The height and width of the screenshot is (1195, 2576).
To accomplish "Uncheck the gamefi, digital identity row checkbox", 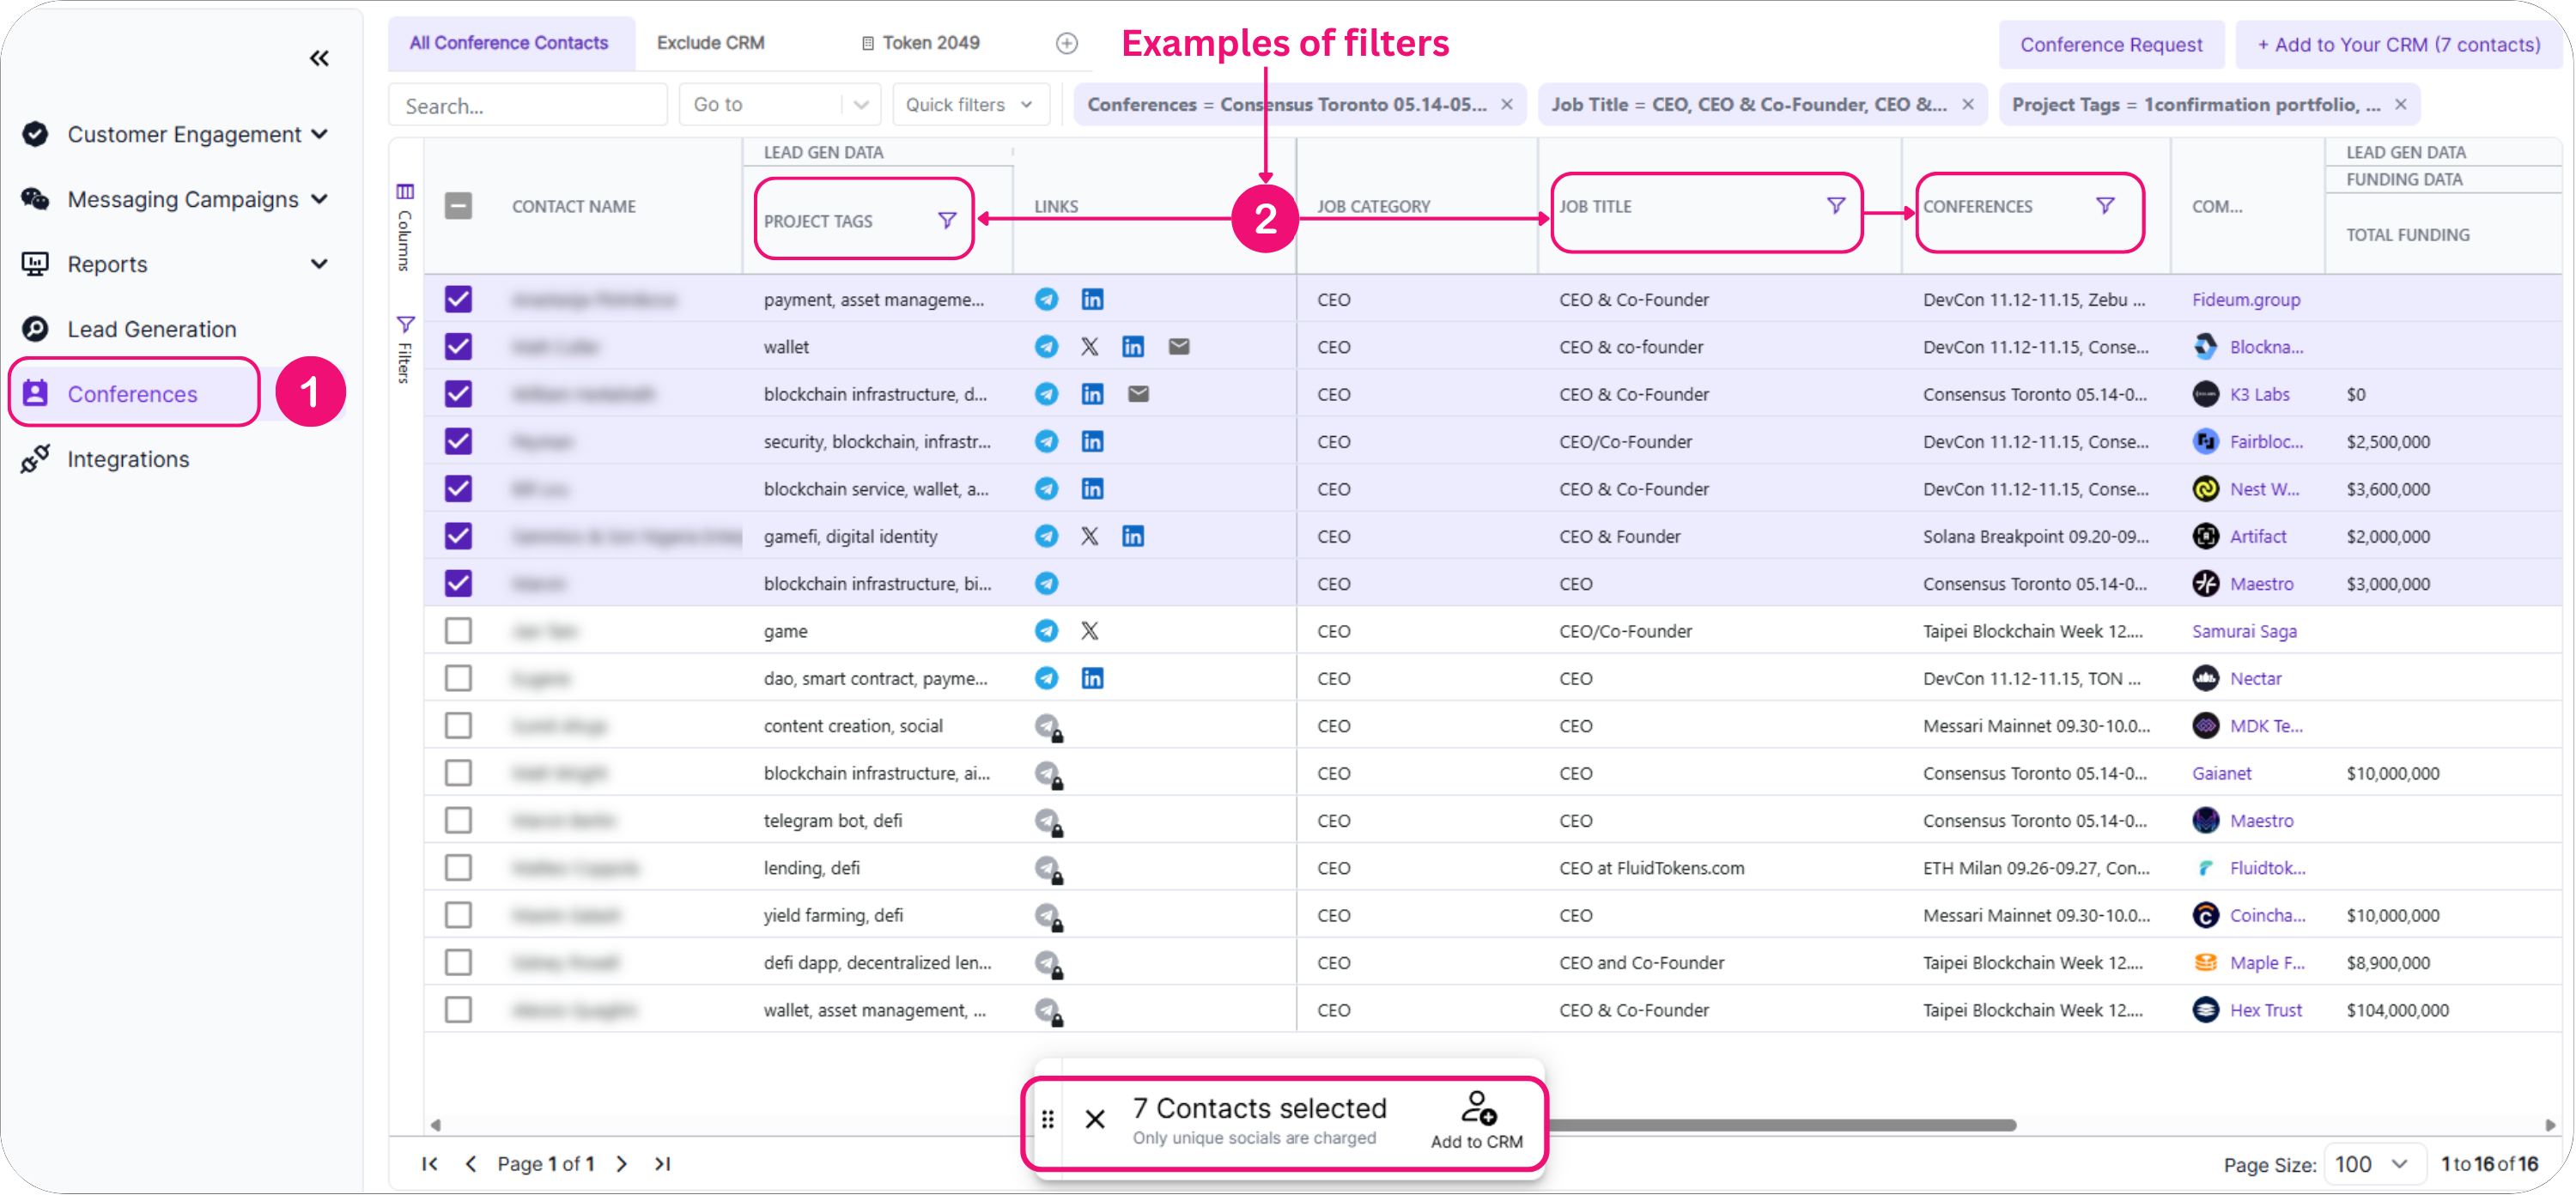I will (x=458, y=536).
